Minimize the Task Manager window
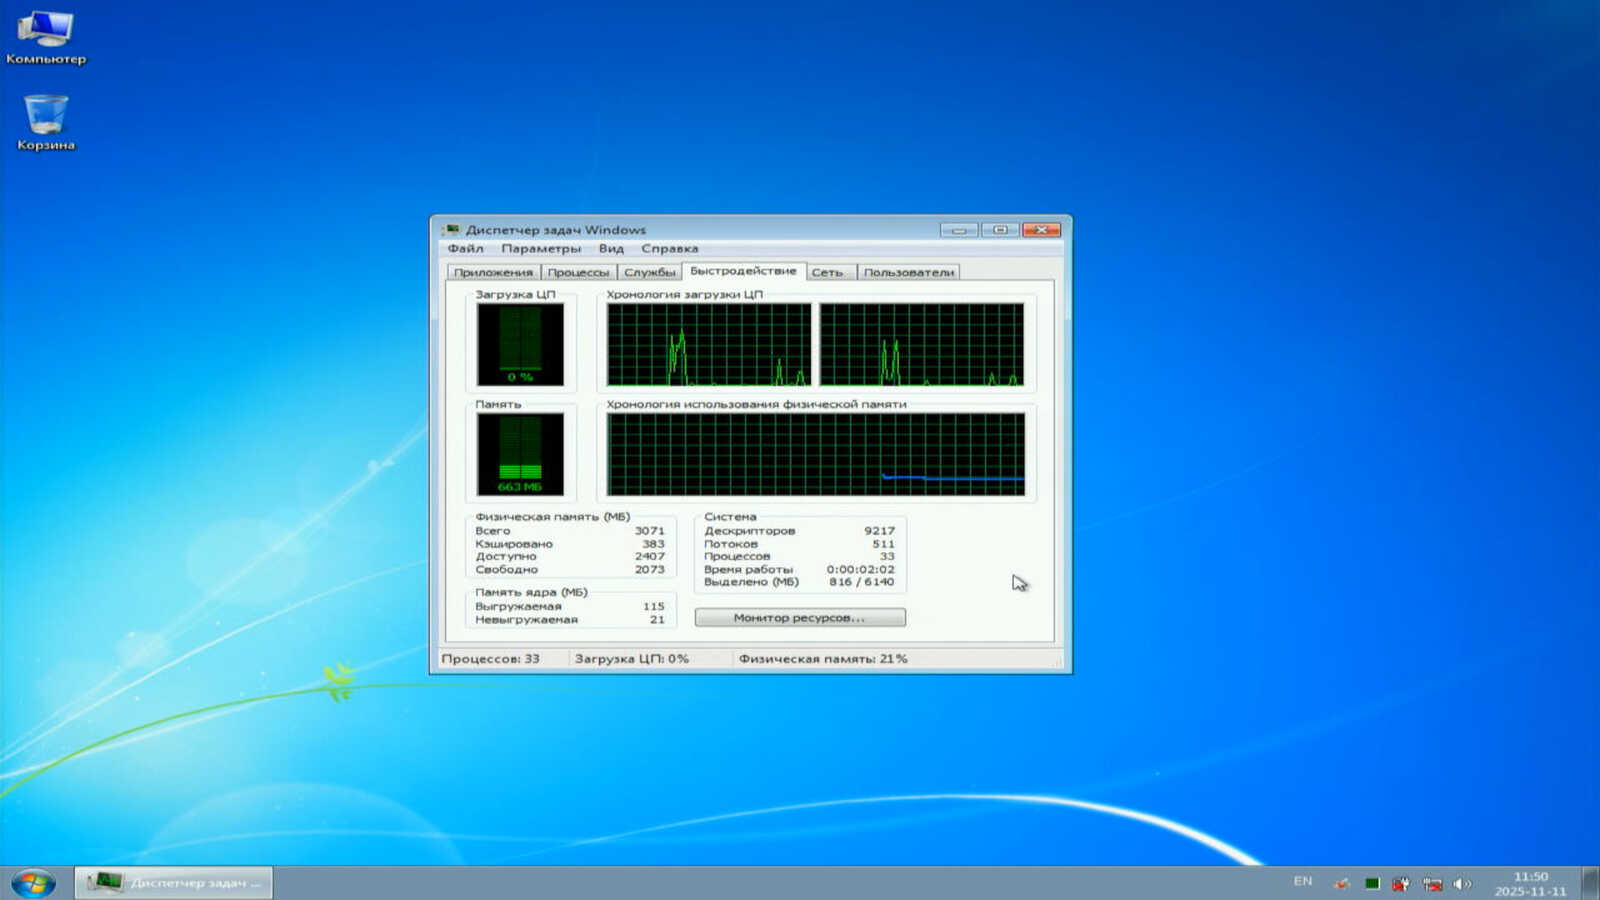This screenshot has height=900, width=1600. point(958,230)
